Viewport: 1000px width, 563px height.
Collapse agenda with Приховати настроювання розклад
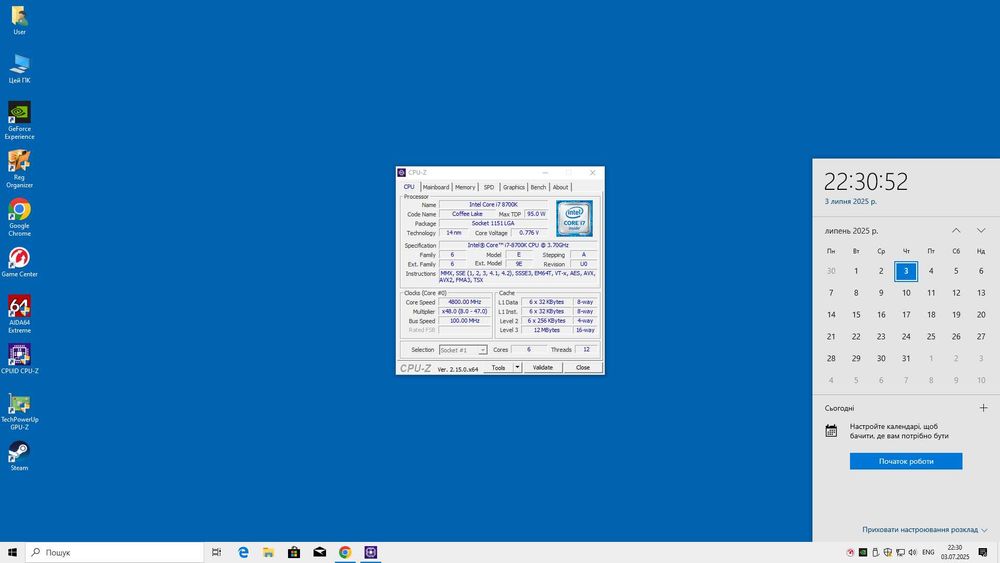(x=925, y=530)
